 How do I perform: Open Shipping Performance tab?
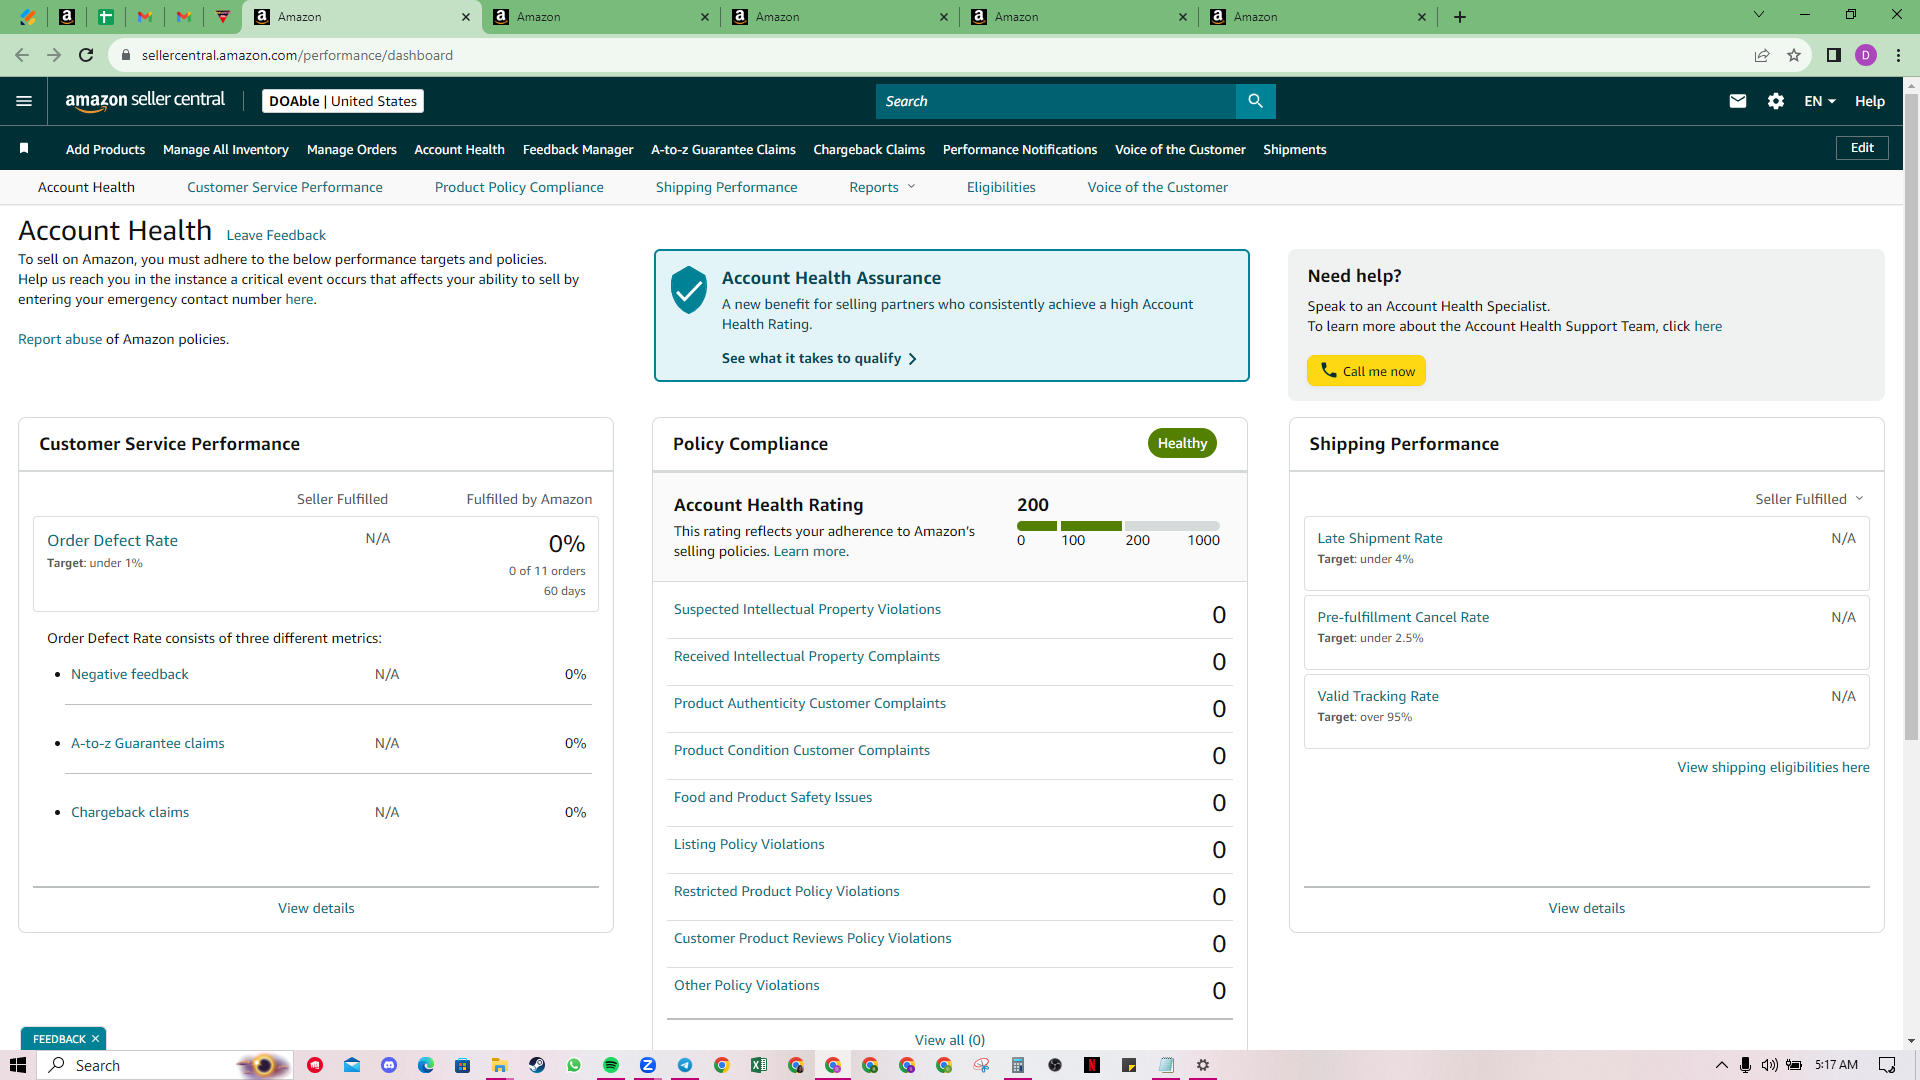[x=726, y=187]
